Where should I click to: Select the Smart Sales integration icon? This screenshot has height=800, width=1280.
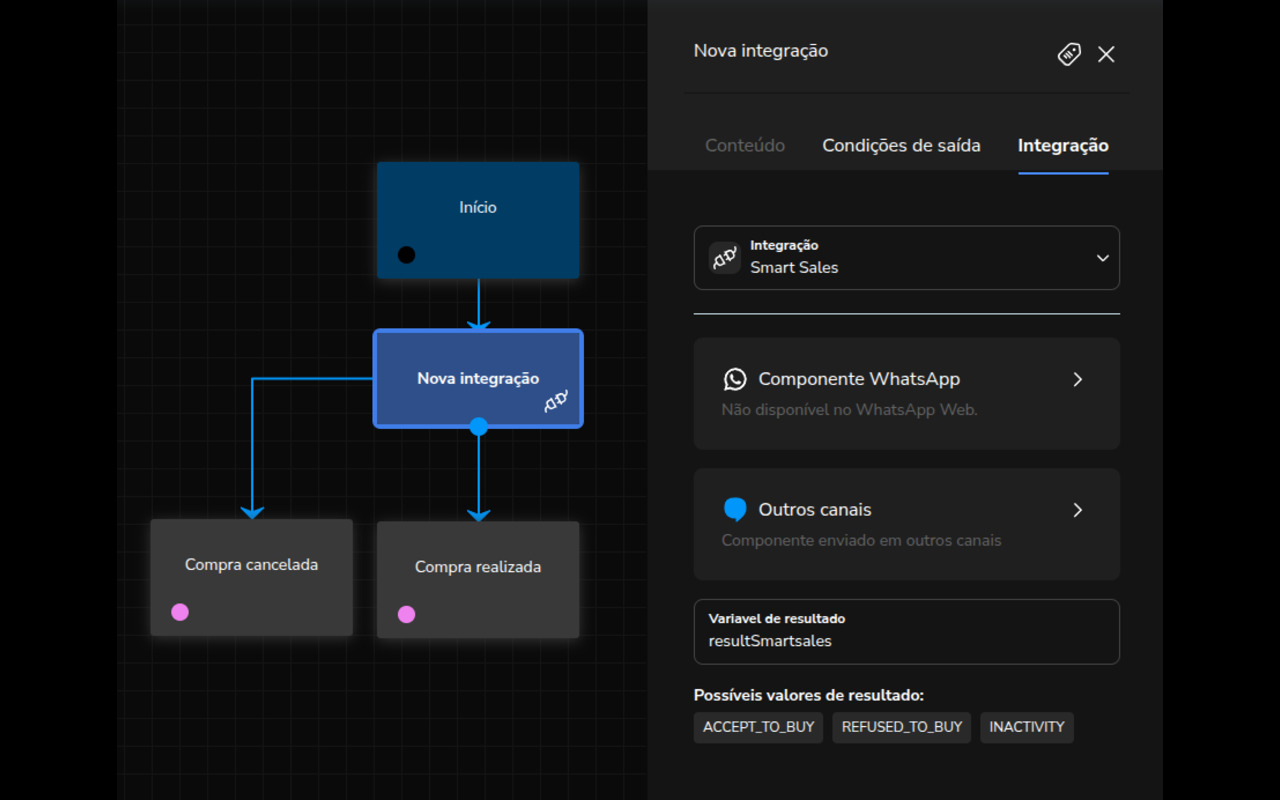click(722, 257)
